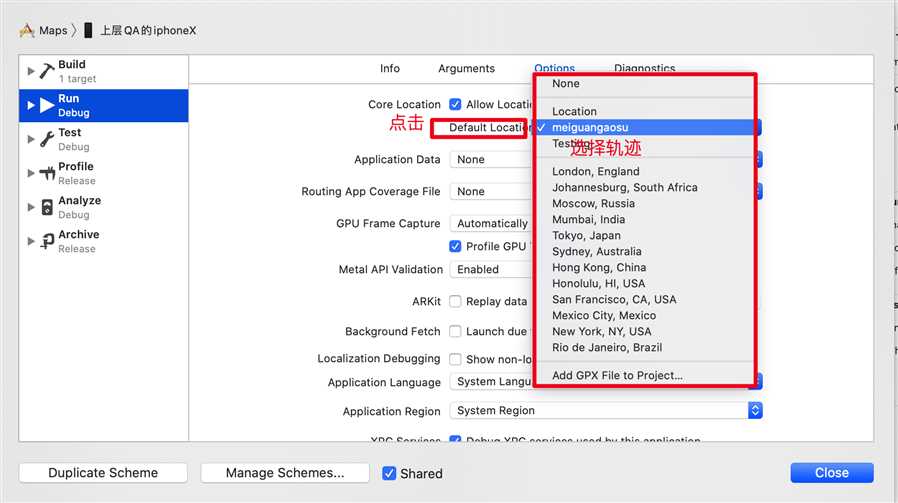Select meiguangaosu in location menu
Image resolution: width=898 pixels, height=503 pixels.
pyautogui.click(x=645, y=127)
